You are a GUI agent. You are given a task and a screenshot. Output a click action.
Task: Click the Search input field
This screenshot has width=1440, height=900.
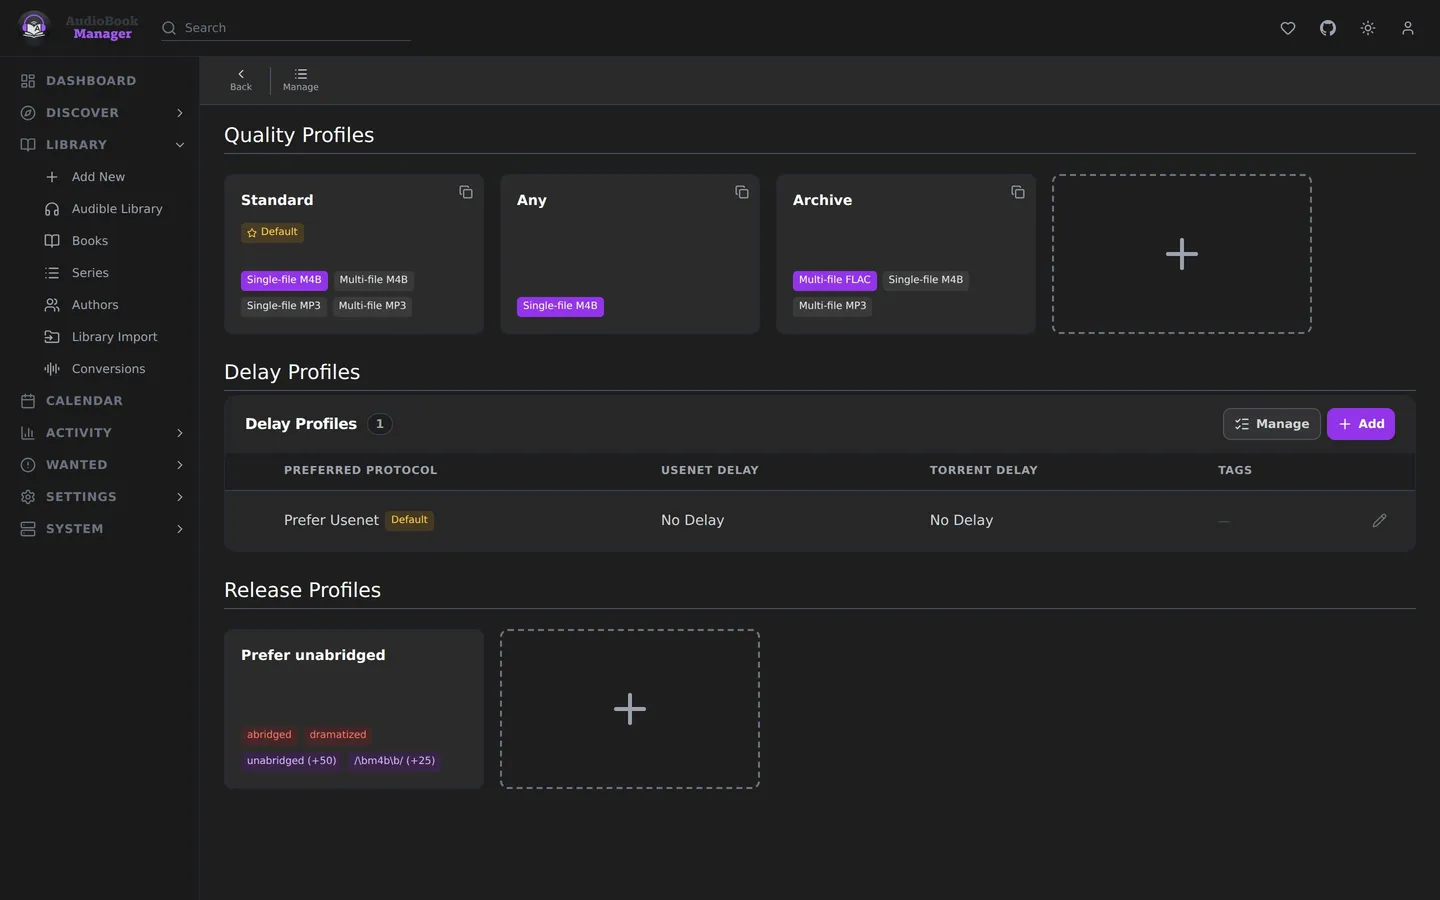click(x=286, y=28)
